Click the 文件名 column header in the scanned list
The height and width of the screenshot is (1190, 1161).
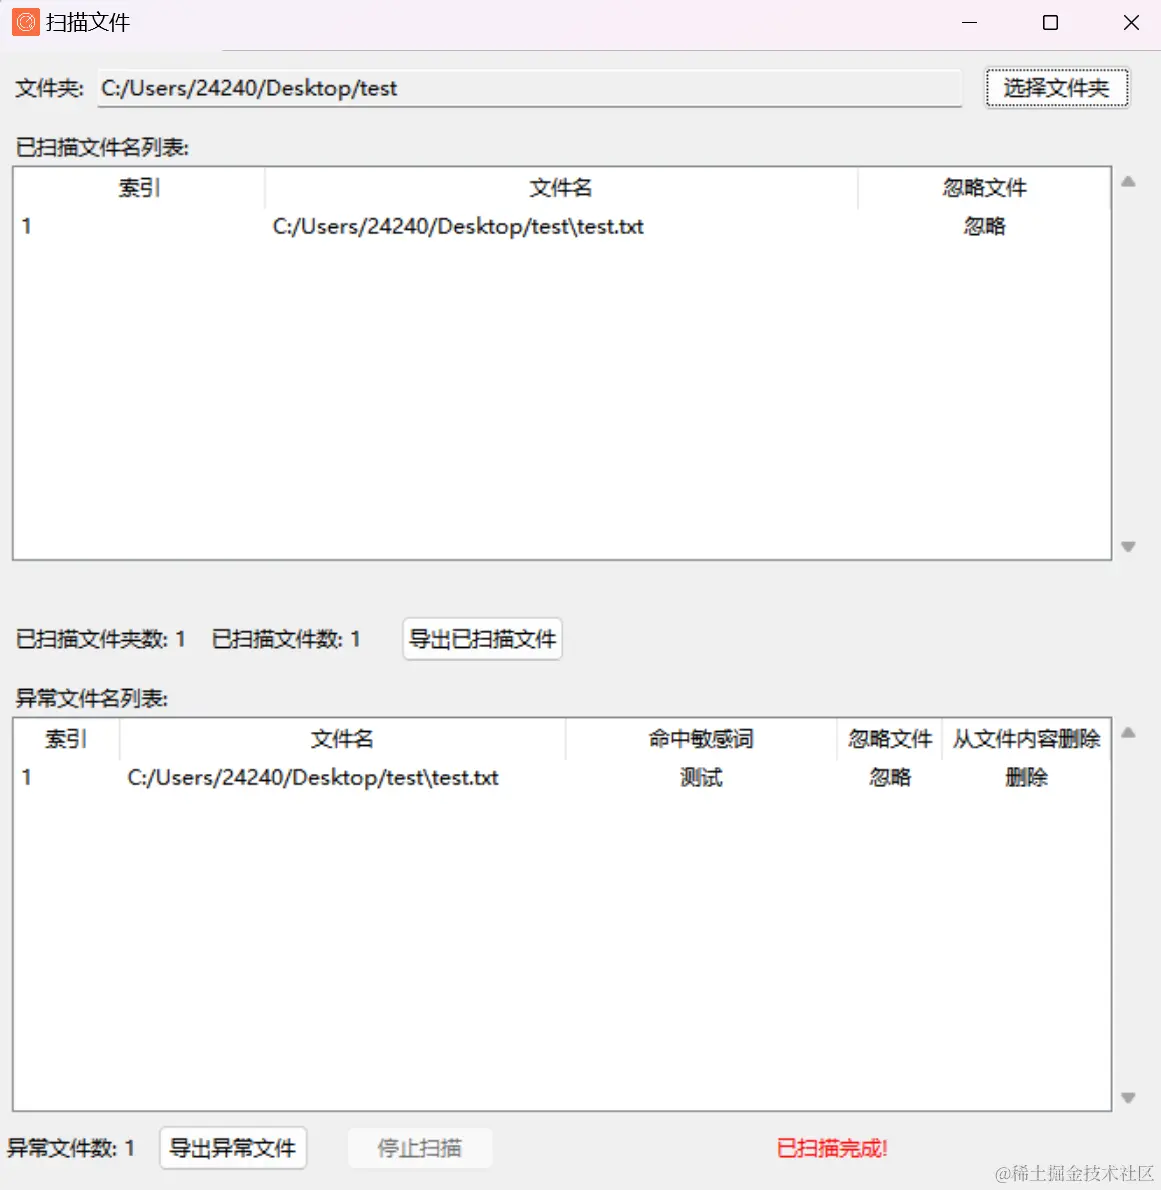(x=561, y=187)
